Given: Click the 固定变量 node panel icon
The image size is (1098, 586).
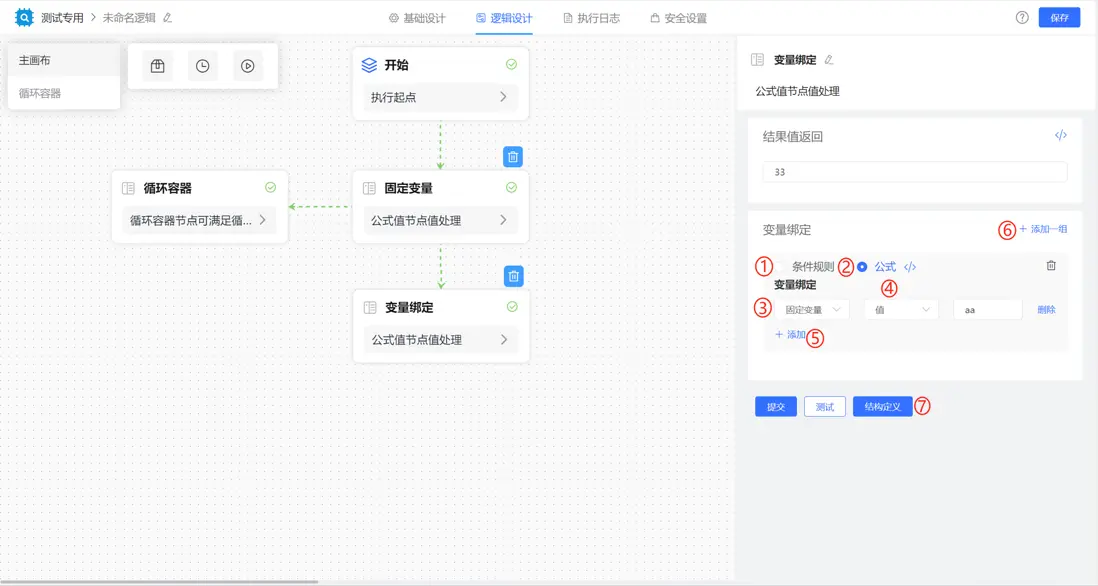Looking at the screenshot, I should [x=369, y=188].
